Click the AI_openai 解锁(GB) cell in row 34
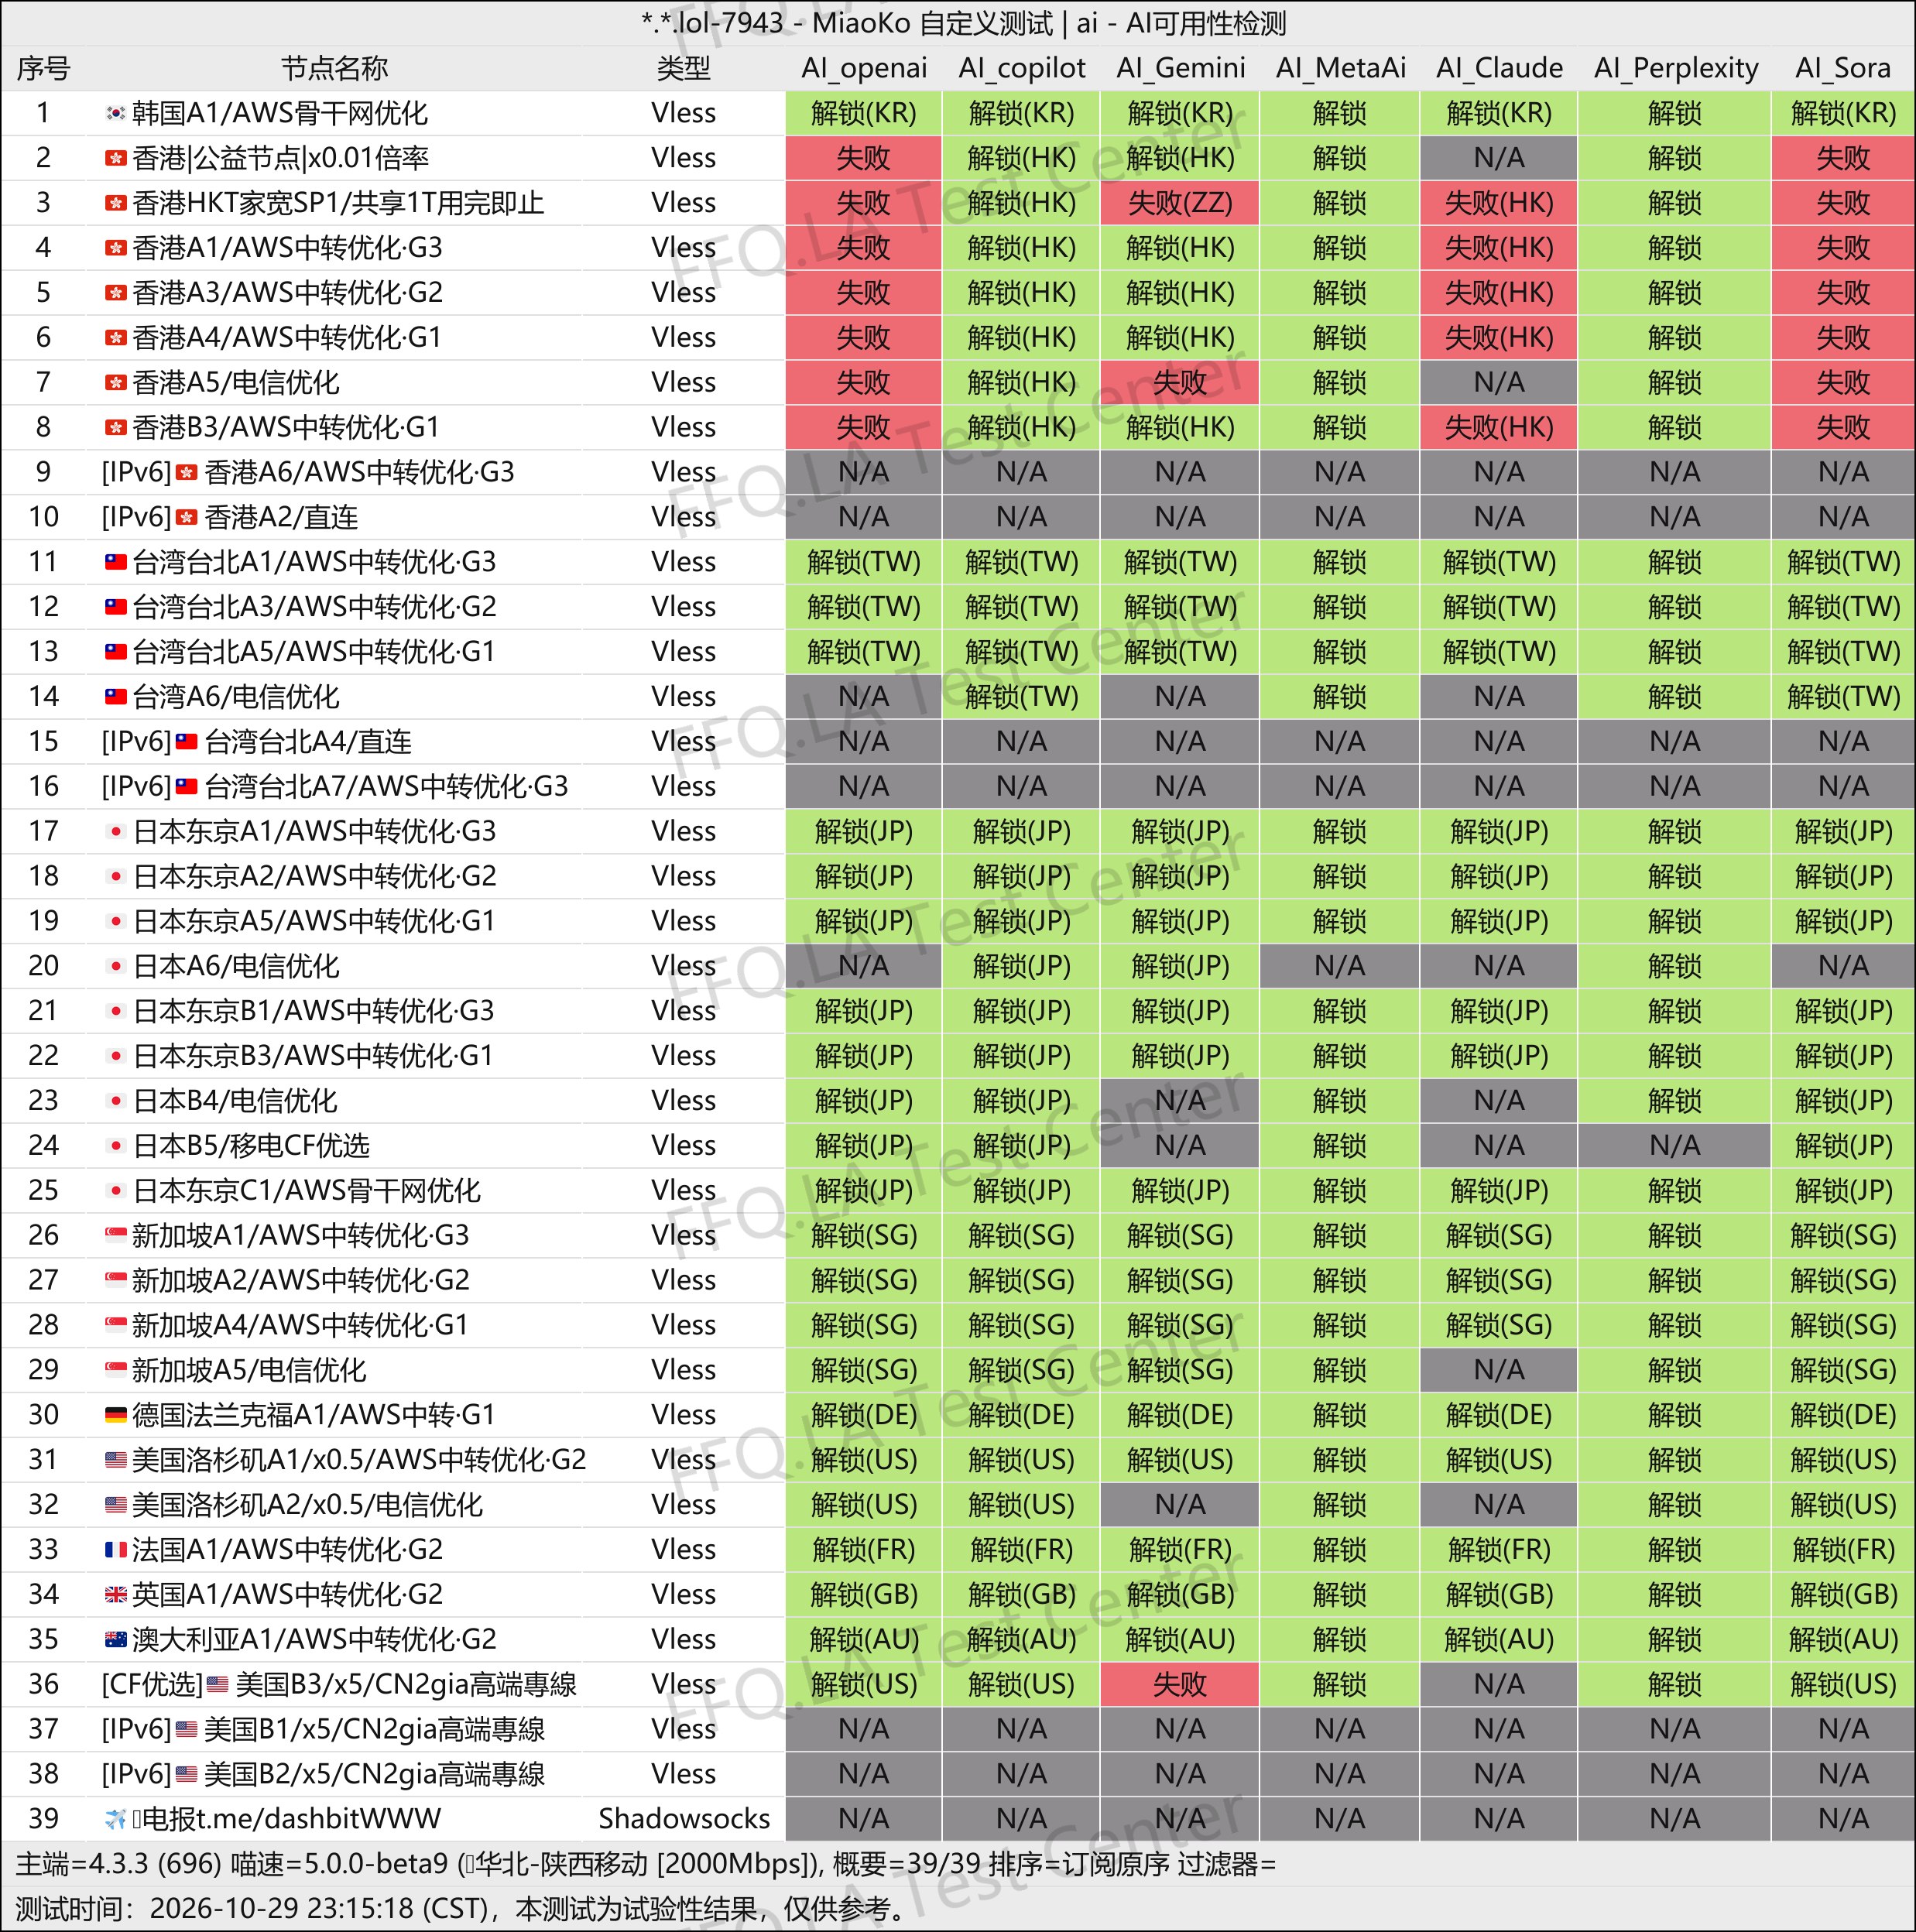The width and height of the screenshot is (1916, 1932). pos(863,1594)
